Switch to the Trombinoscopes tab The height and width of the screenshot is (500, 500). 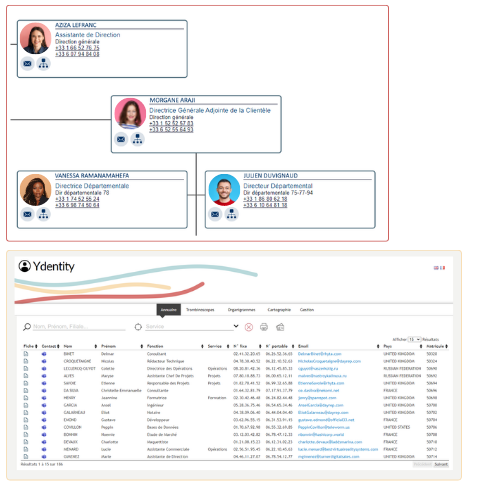[200, 310]
